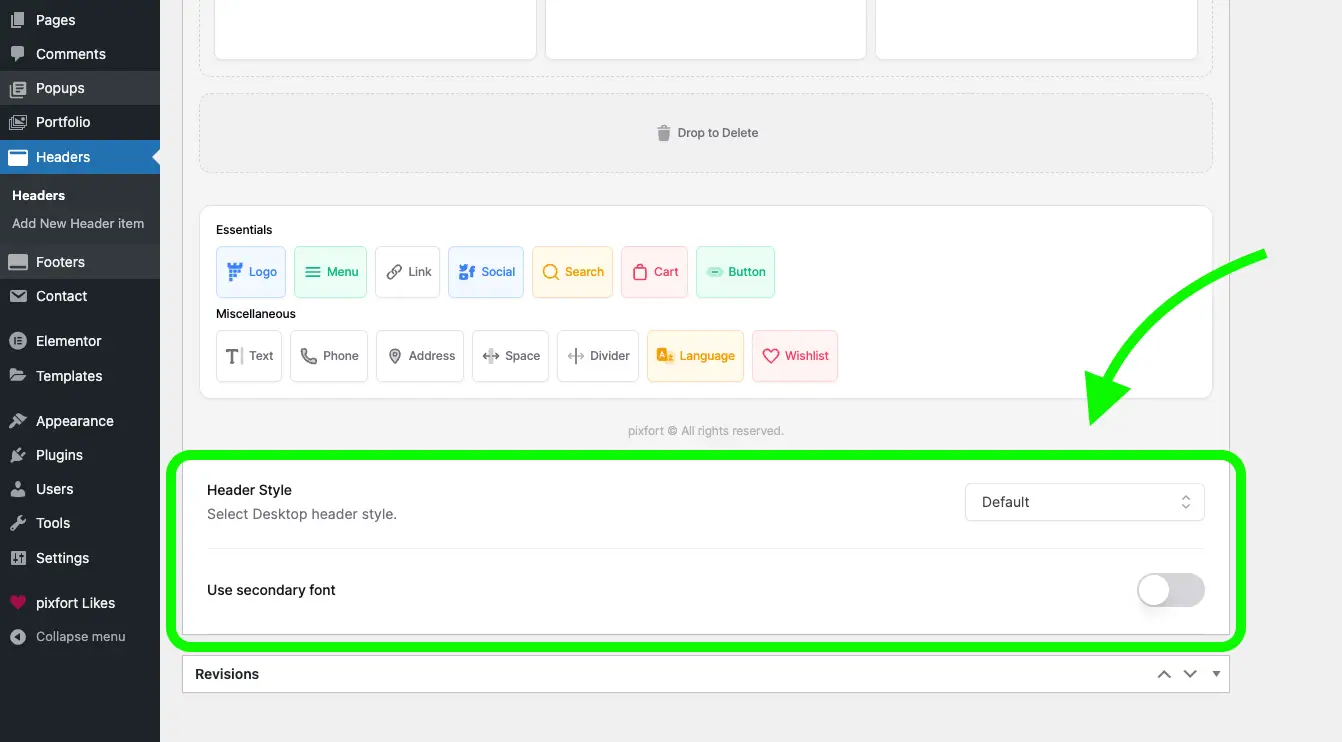Add the Menu element from Essentials

click(330, 271)
